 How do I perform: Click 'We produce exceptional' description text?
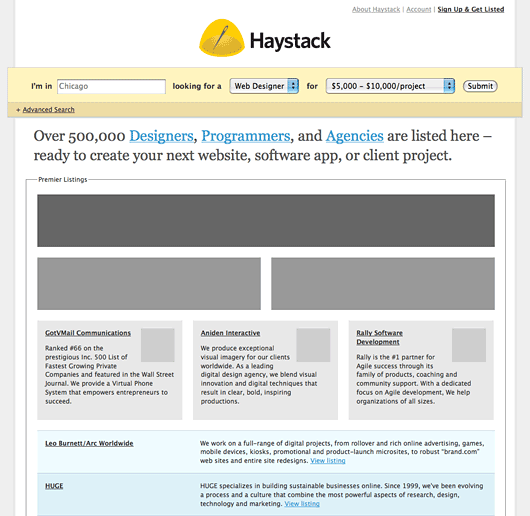(237, 348)
